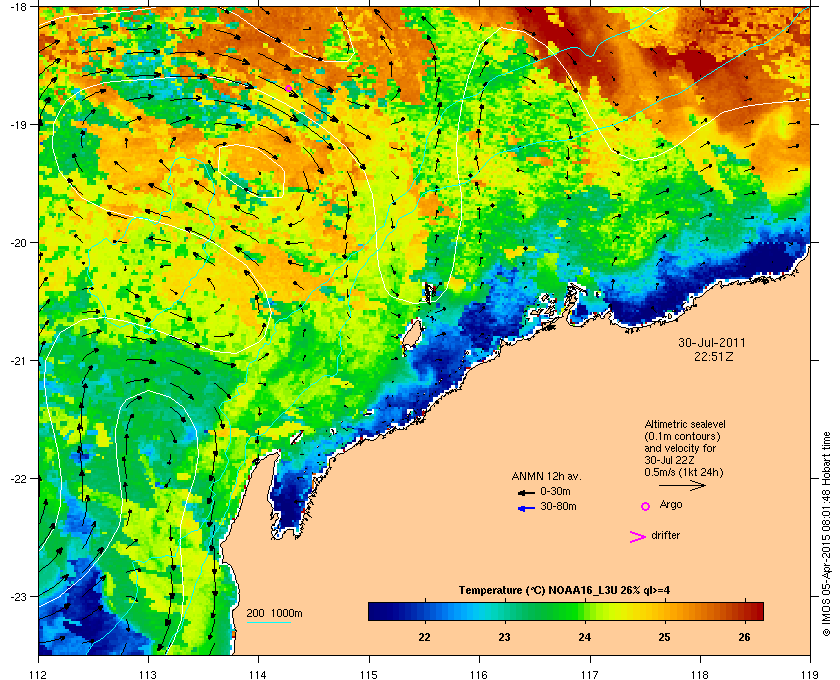Click the '30-80m' depth label
Screen dimensions: 840x680
(558, 506)
